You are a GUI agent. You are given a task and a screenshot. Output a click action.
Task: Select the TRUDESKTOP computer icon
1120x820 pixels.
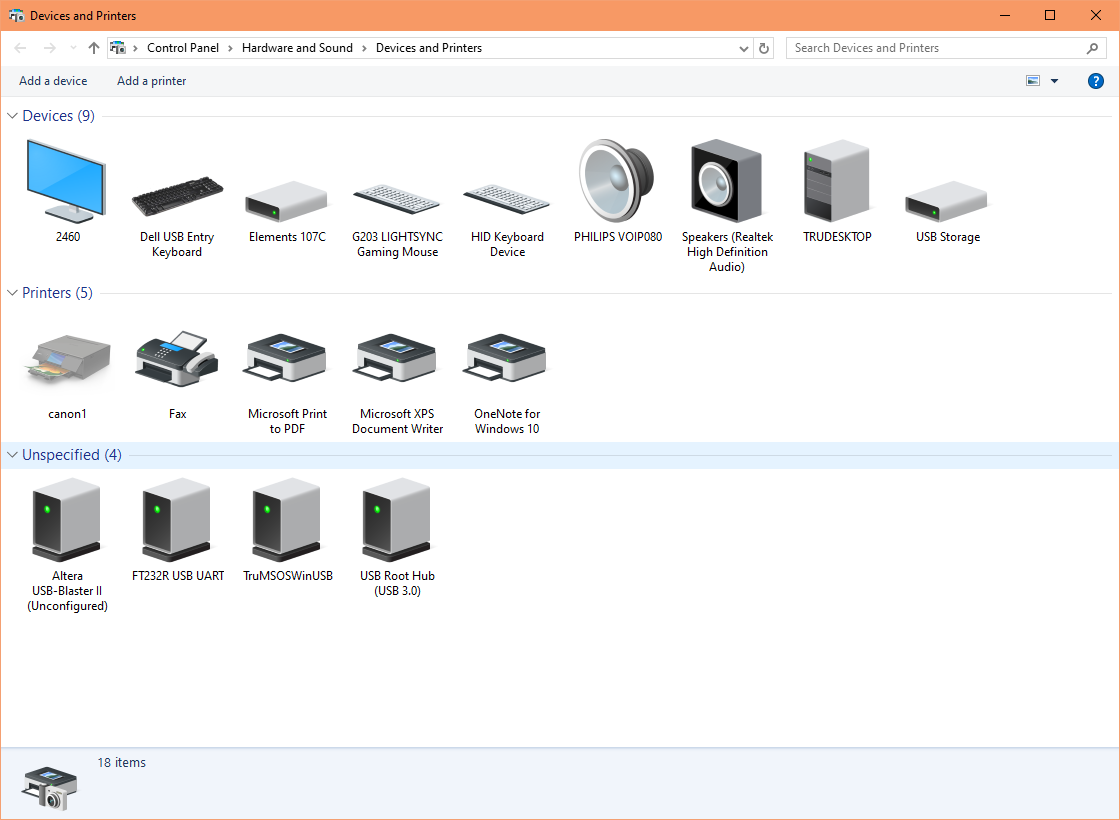(836, 181)
